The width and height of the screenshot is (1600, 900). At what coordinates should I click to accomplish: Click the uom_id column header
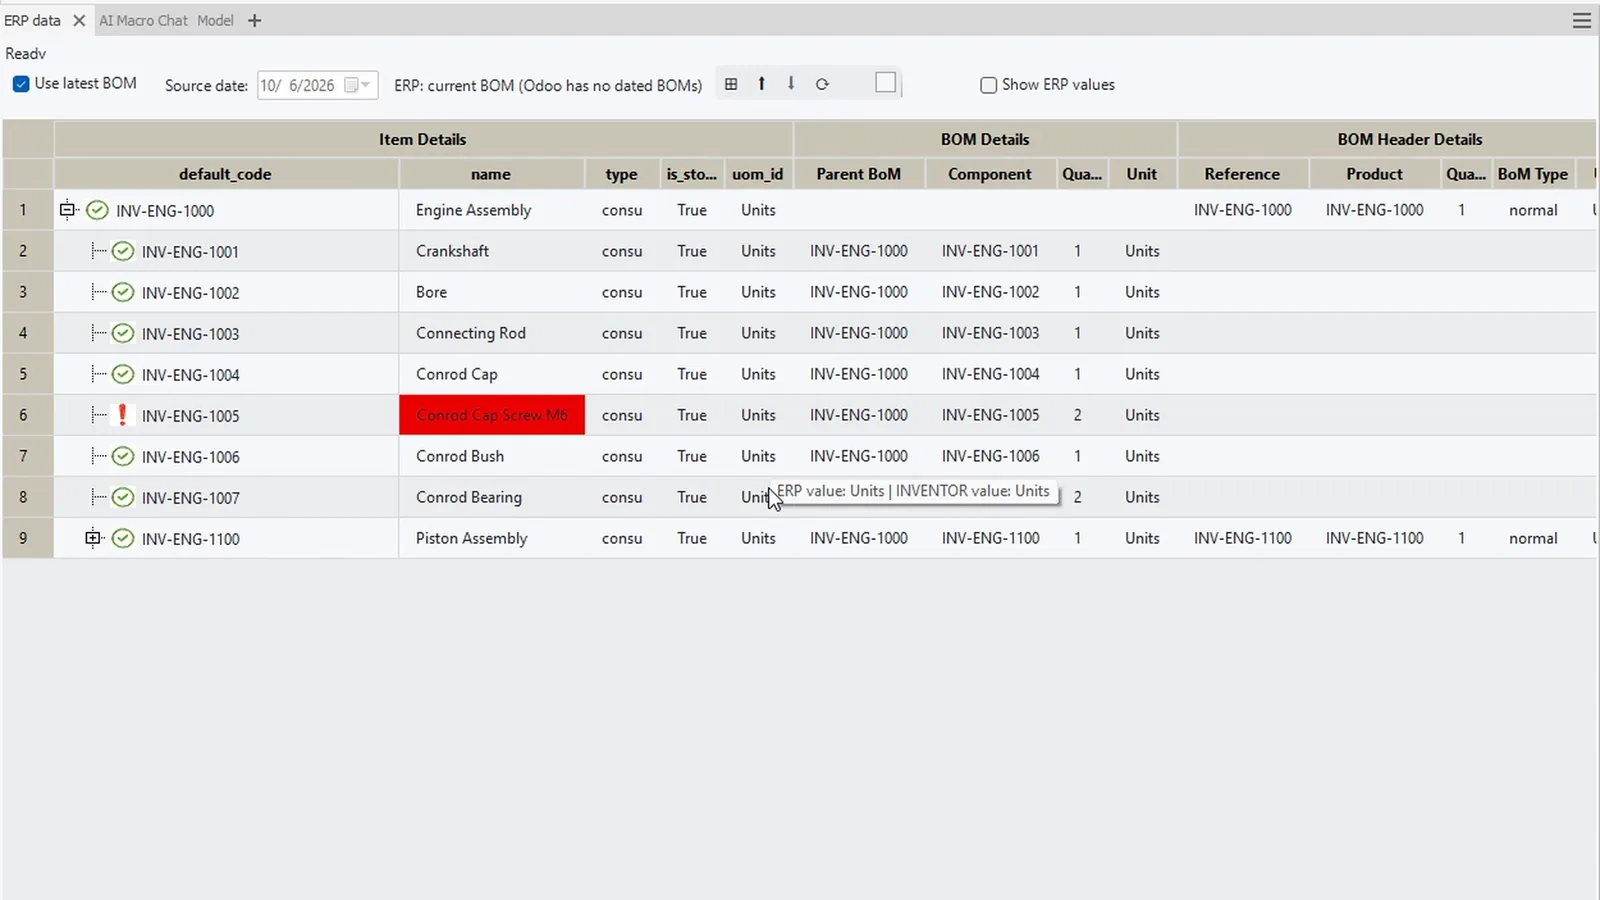(x=758, y=173)
